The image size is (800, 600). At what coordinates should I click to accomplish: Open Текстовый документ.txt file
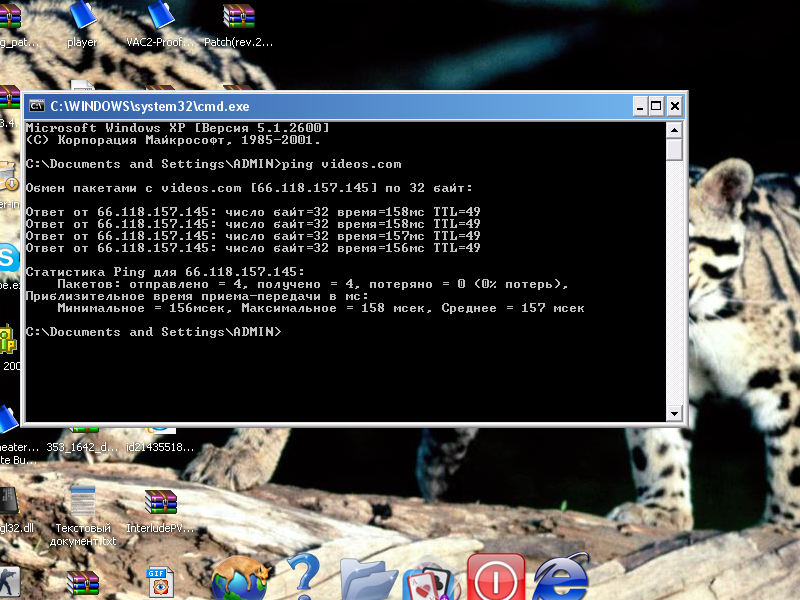pos(83,503)
